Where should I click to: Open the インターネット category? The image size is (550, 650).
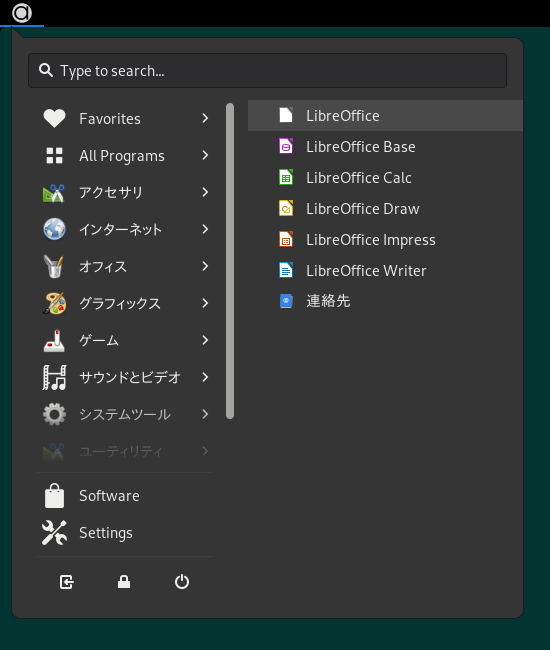[x=125, y=229]
